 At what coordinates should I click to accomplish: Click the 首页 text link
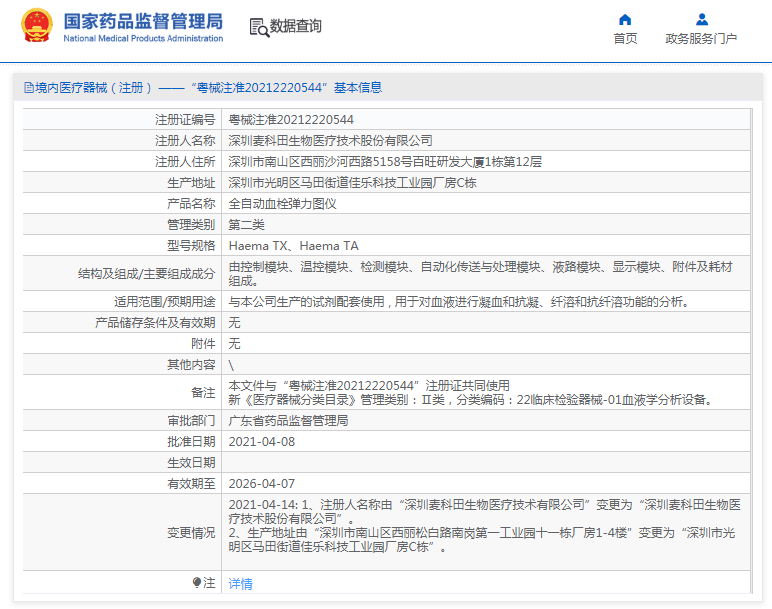[x=625, y=38]
